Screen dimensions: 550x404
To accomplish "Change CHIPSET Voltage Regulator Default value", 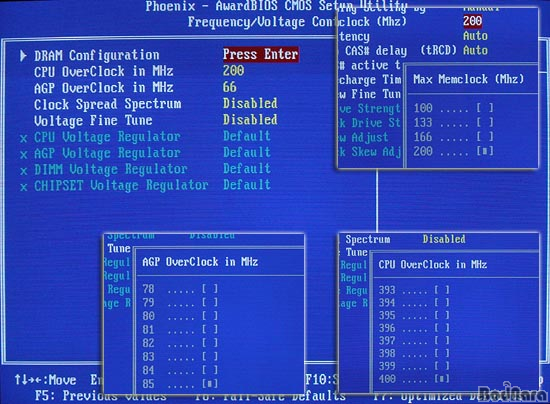I will pos(247,184).
